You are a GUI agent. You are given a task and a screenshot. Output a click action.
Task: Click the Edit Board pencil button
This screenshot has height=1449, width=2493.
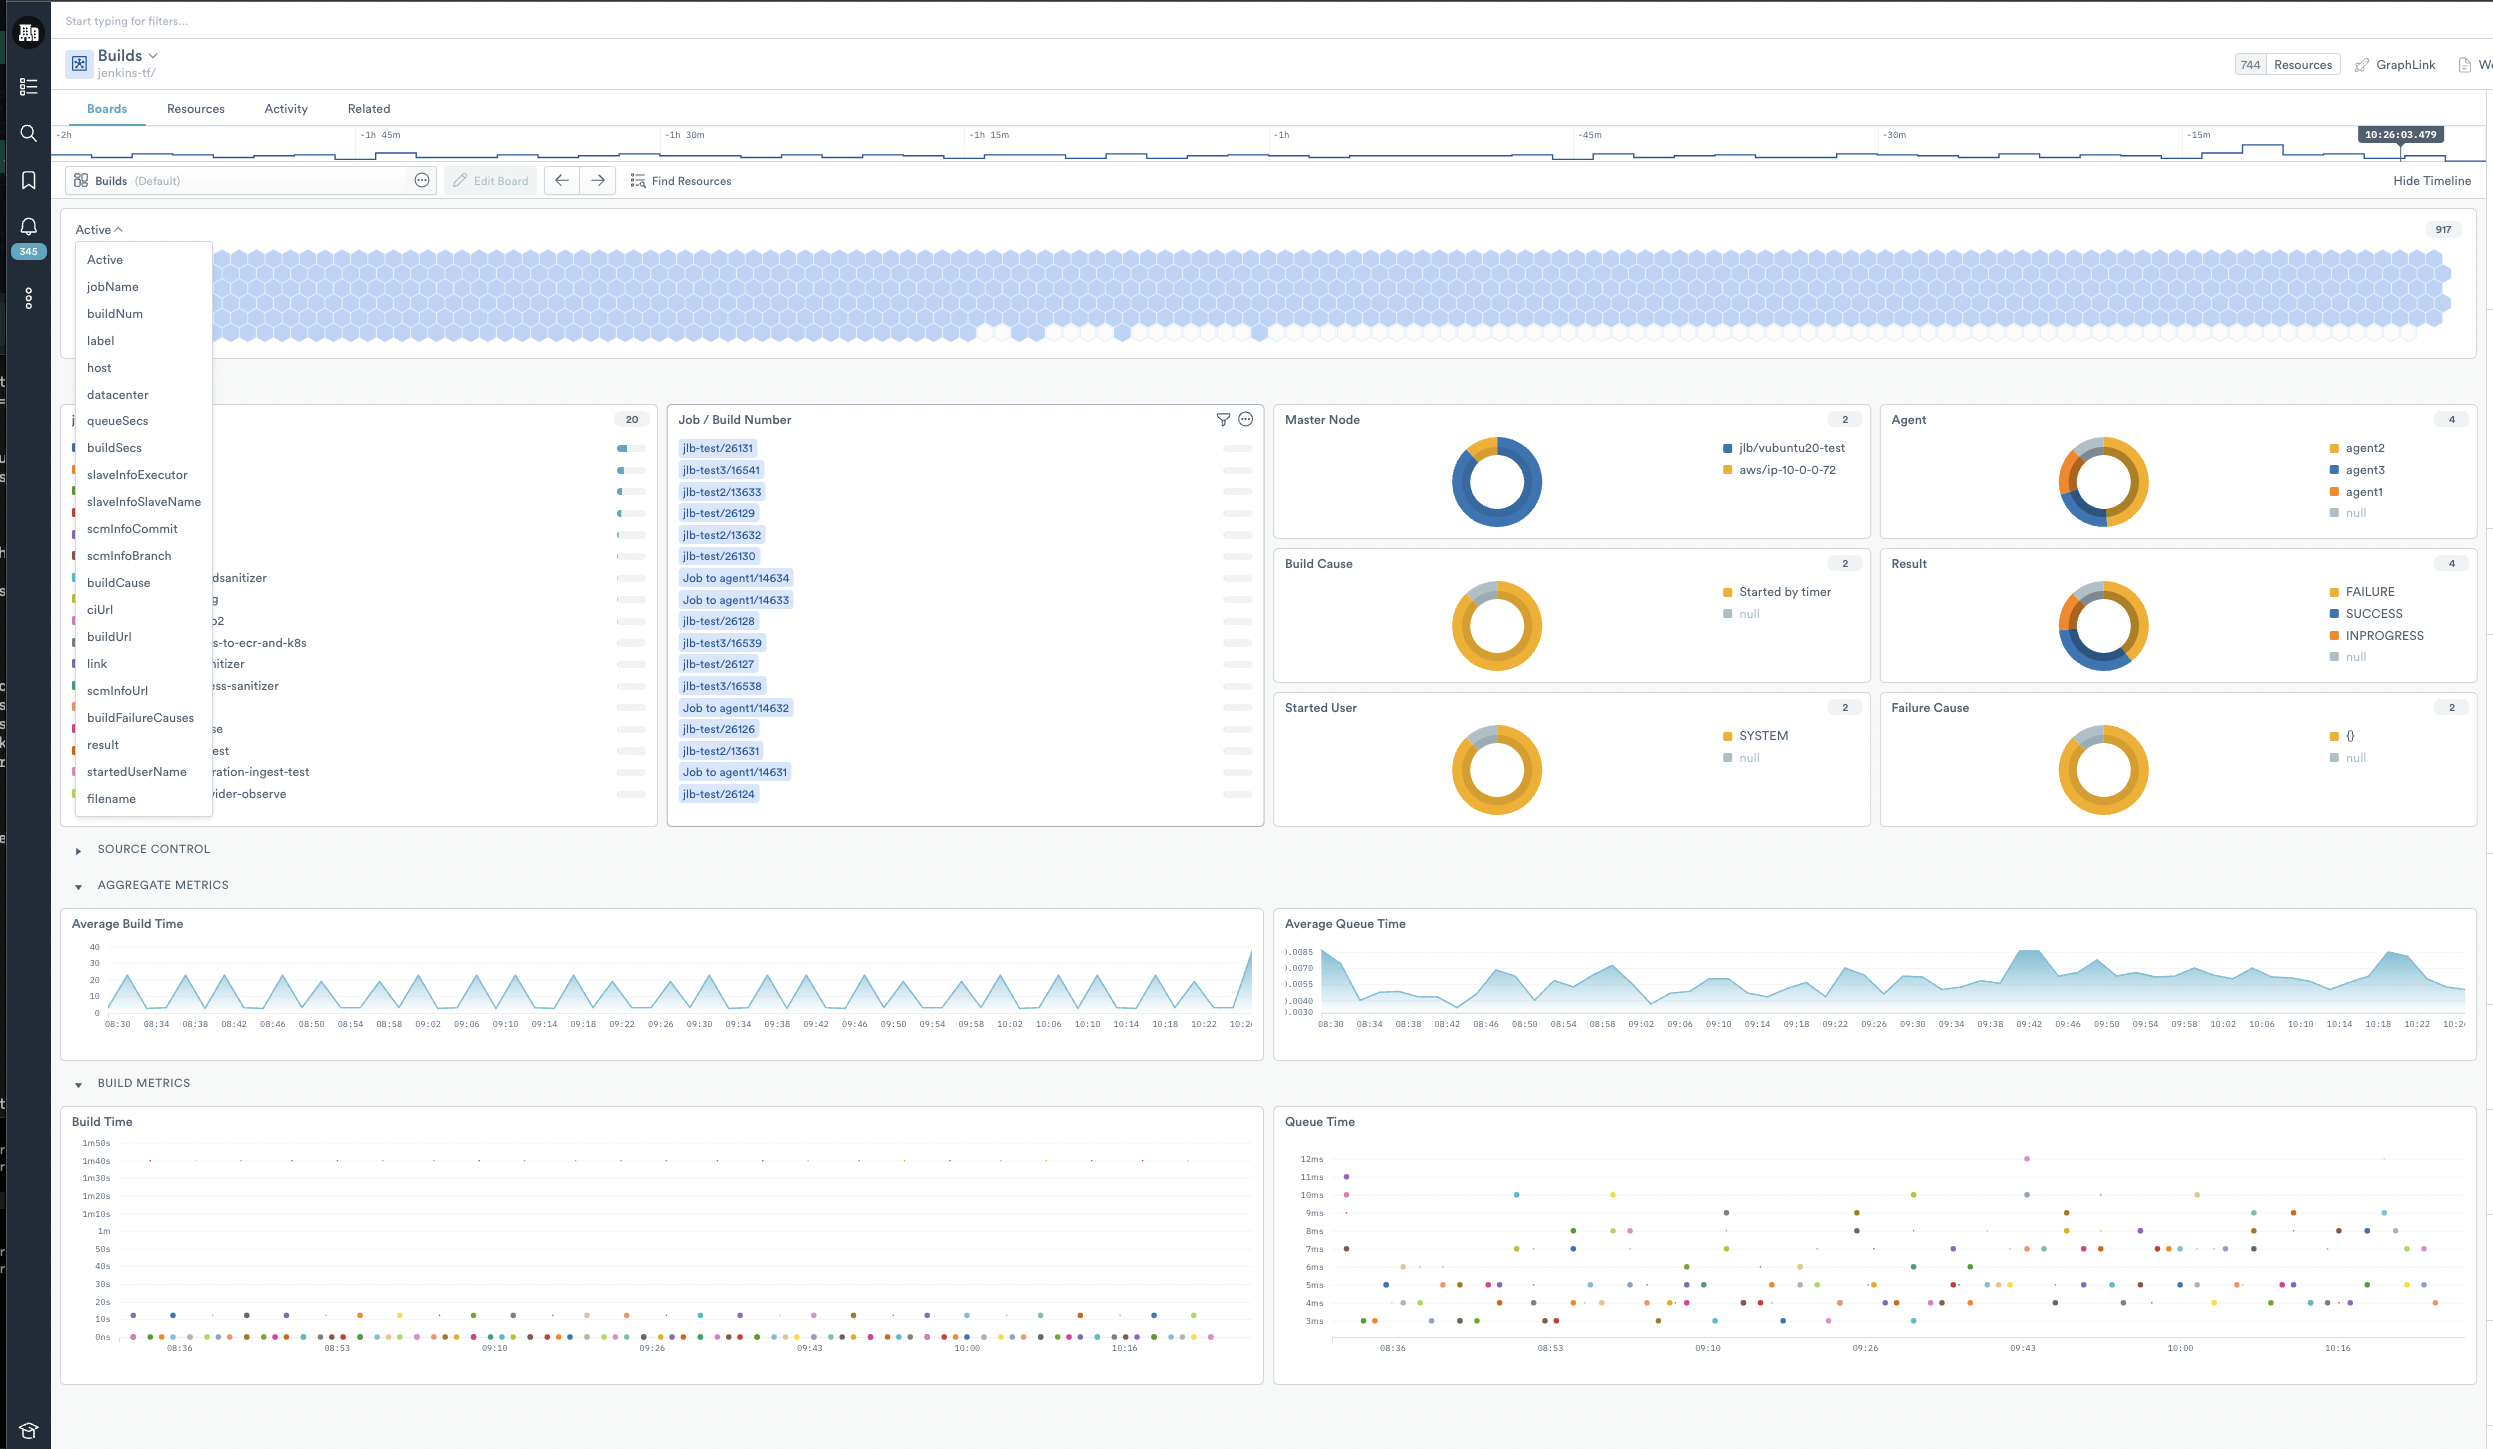pyautogui.click(x=490, y=181)
